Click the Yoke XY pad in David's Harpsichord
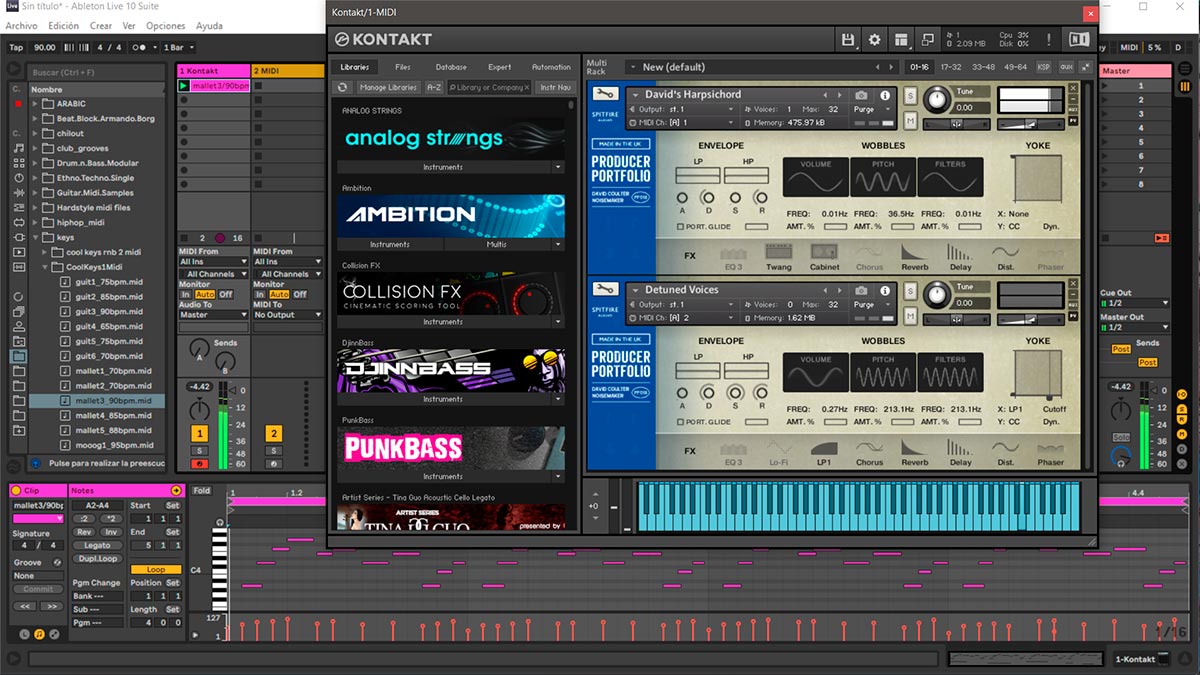This screenshot has height=675, width=1200. click(x=1038, y=180)
